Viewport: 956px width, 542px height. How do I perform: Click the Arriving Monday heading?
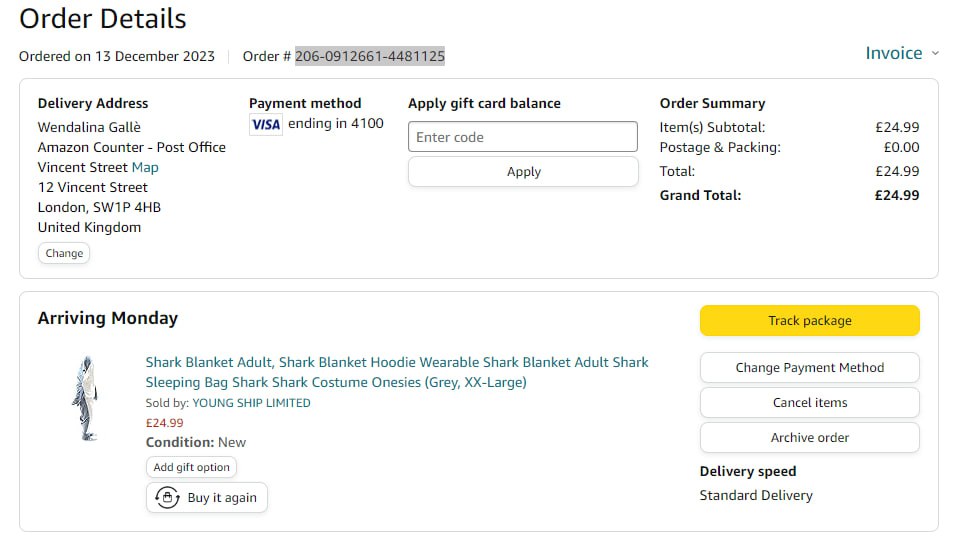108,318
